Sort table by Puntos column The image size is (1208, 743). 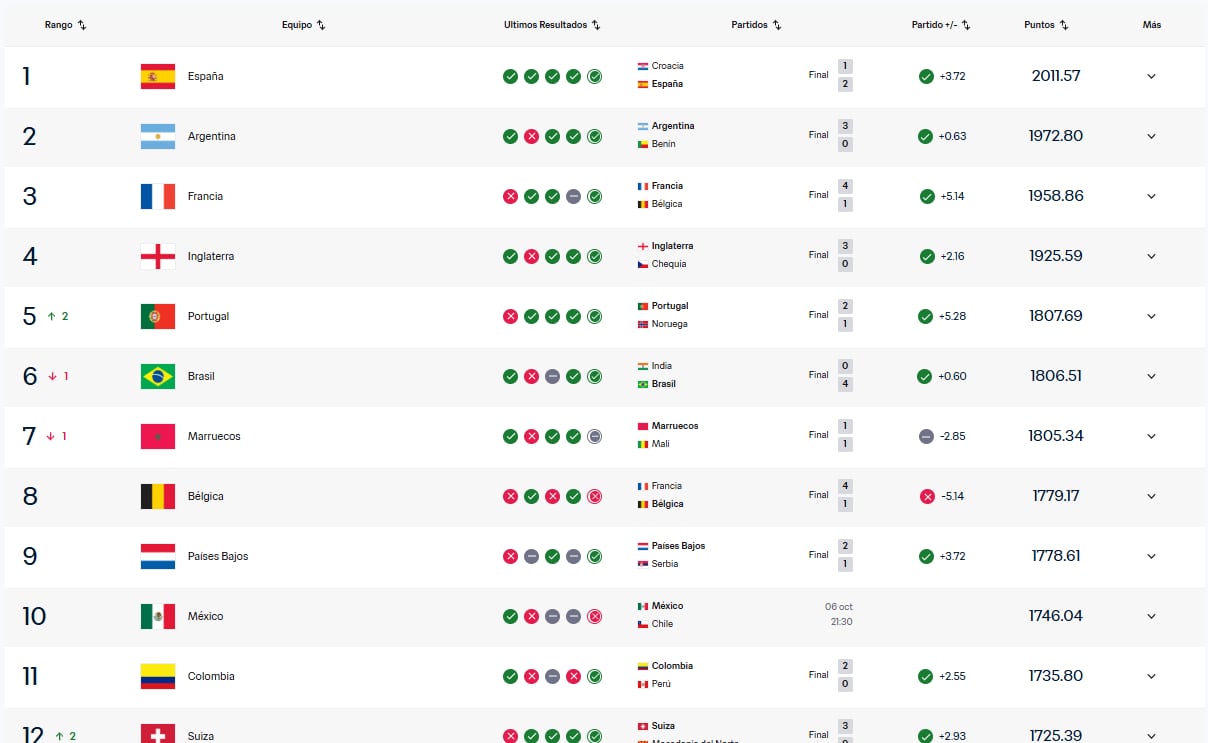pos(1046,25)
